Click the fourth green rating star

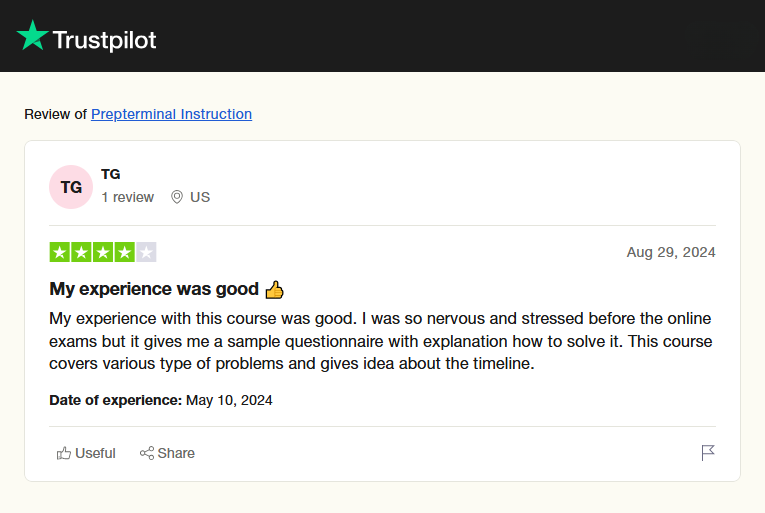(125, 252)
